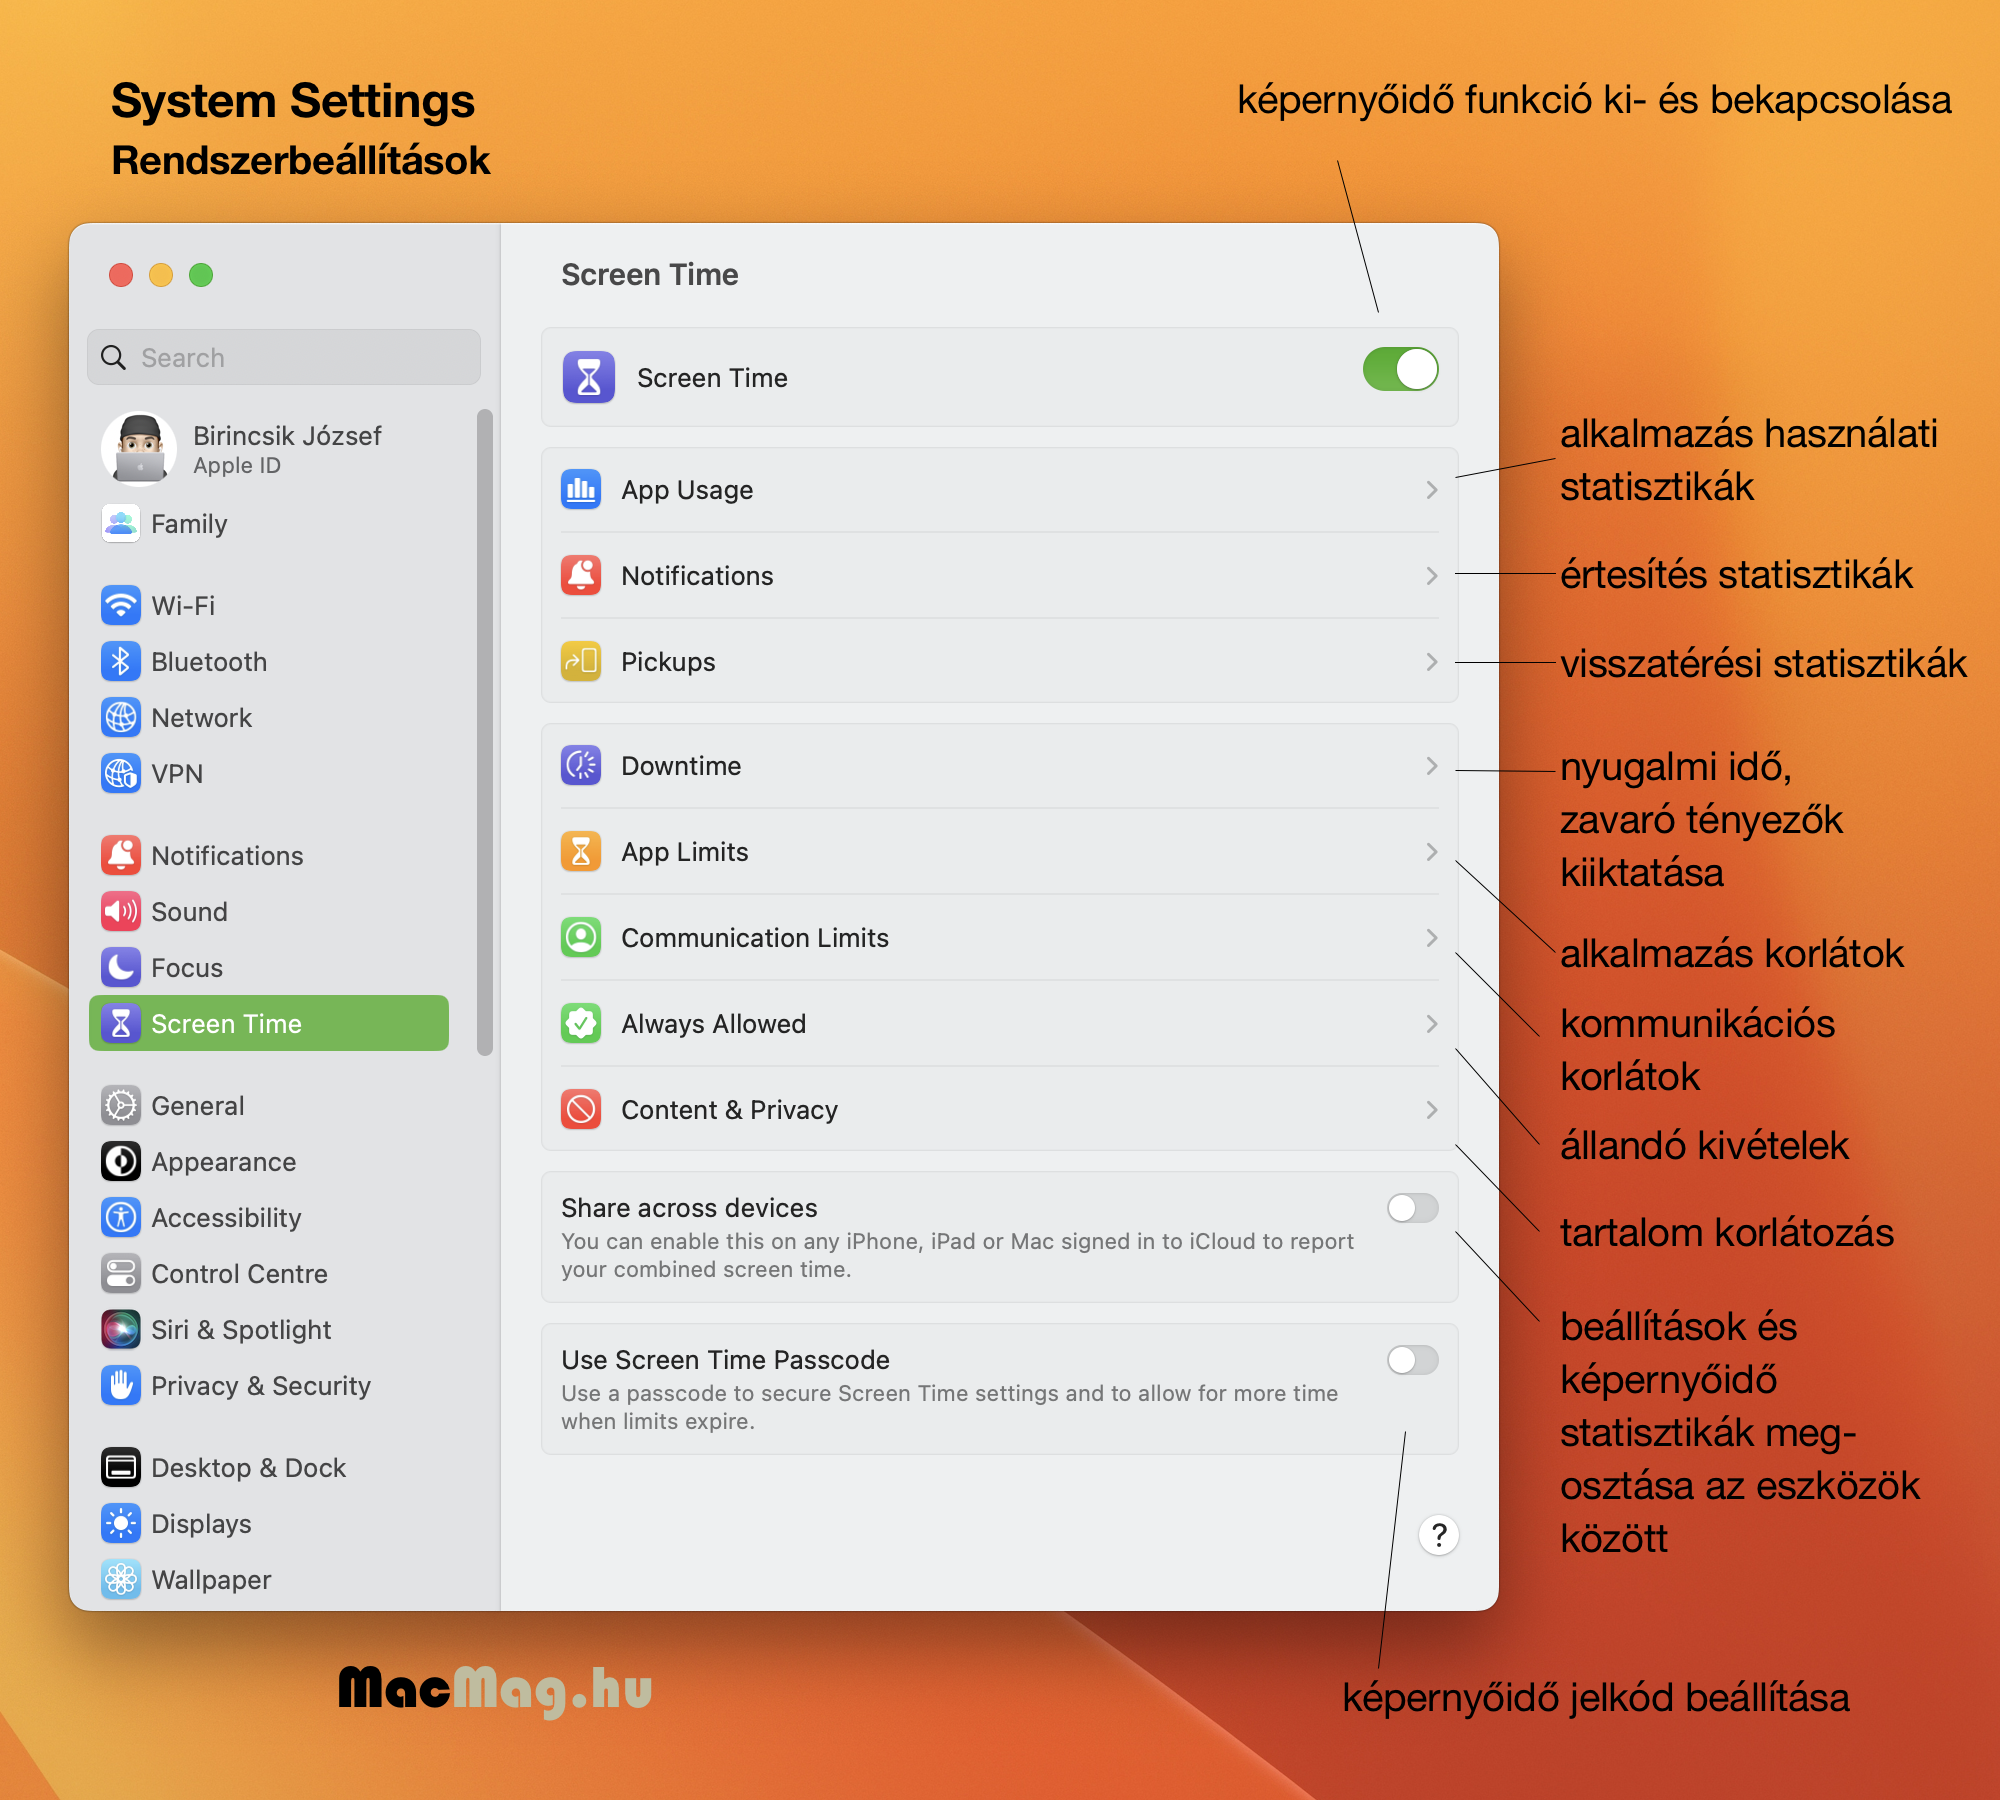
Task: Click the yellow Pickups icon
Action: click(581, 662)
